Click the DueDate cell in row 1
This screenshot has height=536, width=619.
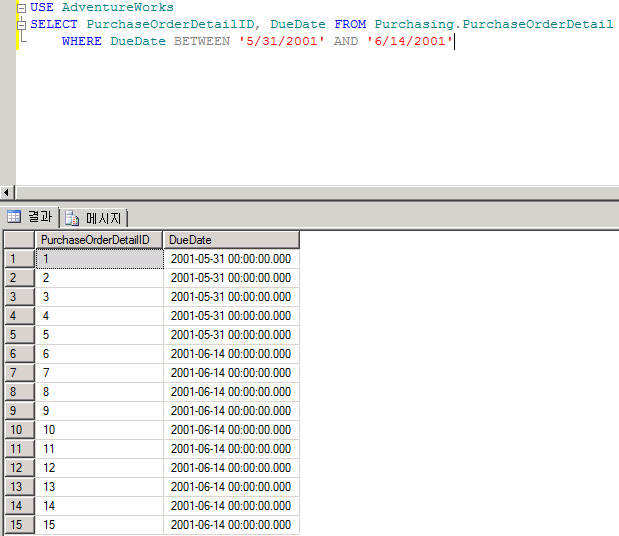tap(231, 259)
